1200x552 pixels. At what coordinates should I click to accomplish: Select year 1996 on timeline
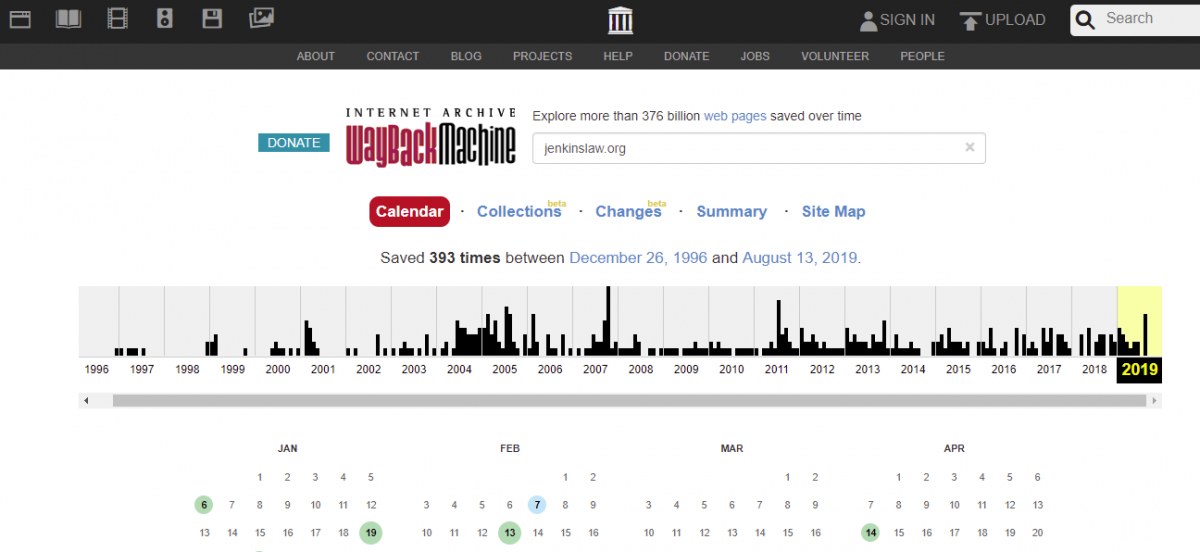97,369
